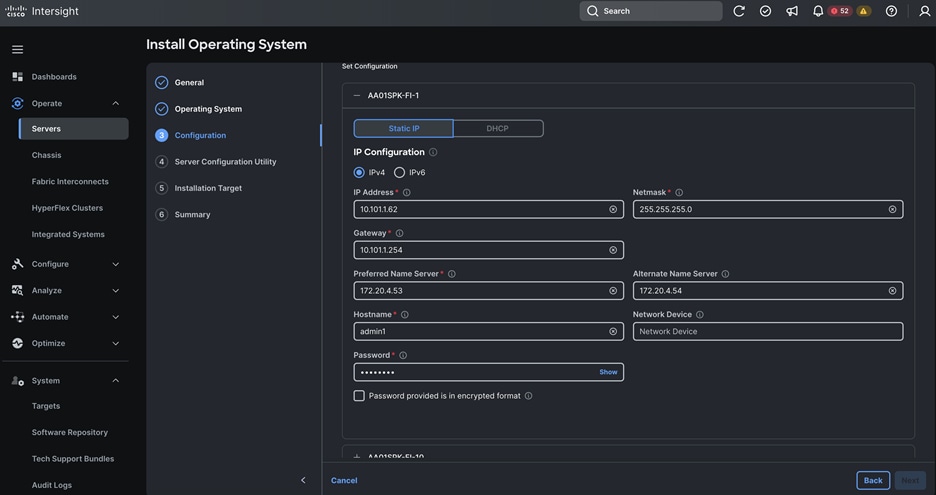
Task: Click the Search box in header
Action: [651, 11]
